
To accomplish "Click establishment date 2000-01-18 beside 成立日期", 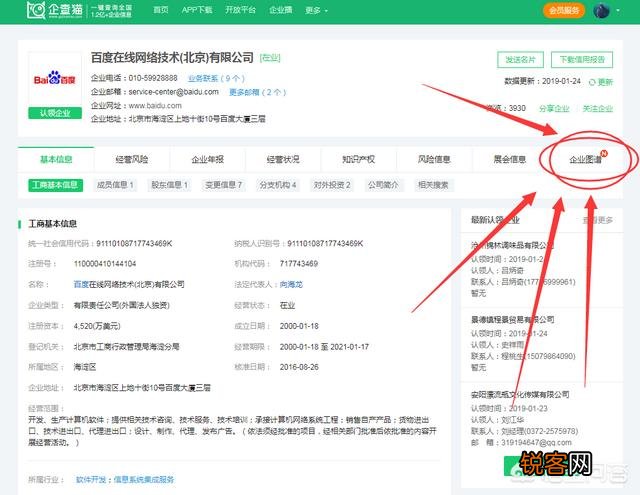I will pos(299,326).
